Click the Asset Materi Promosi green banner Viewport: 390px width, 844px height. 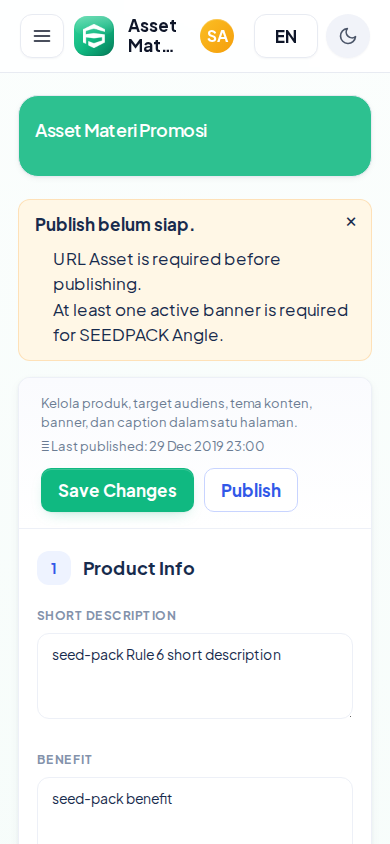(195, 136)
